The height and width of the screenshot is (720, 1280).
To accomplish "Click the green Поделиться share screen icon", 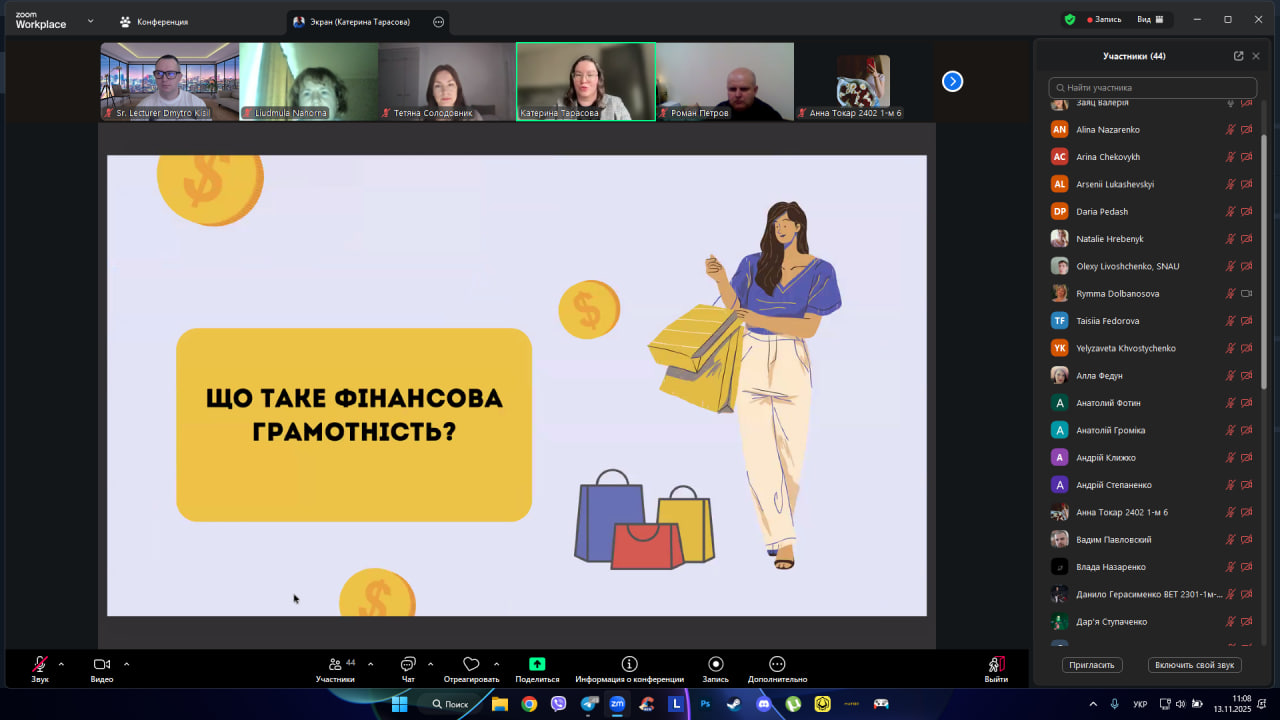I will pyautogui.click(x=537, y=665).
